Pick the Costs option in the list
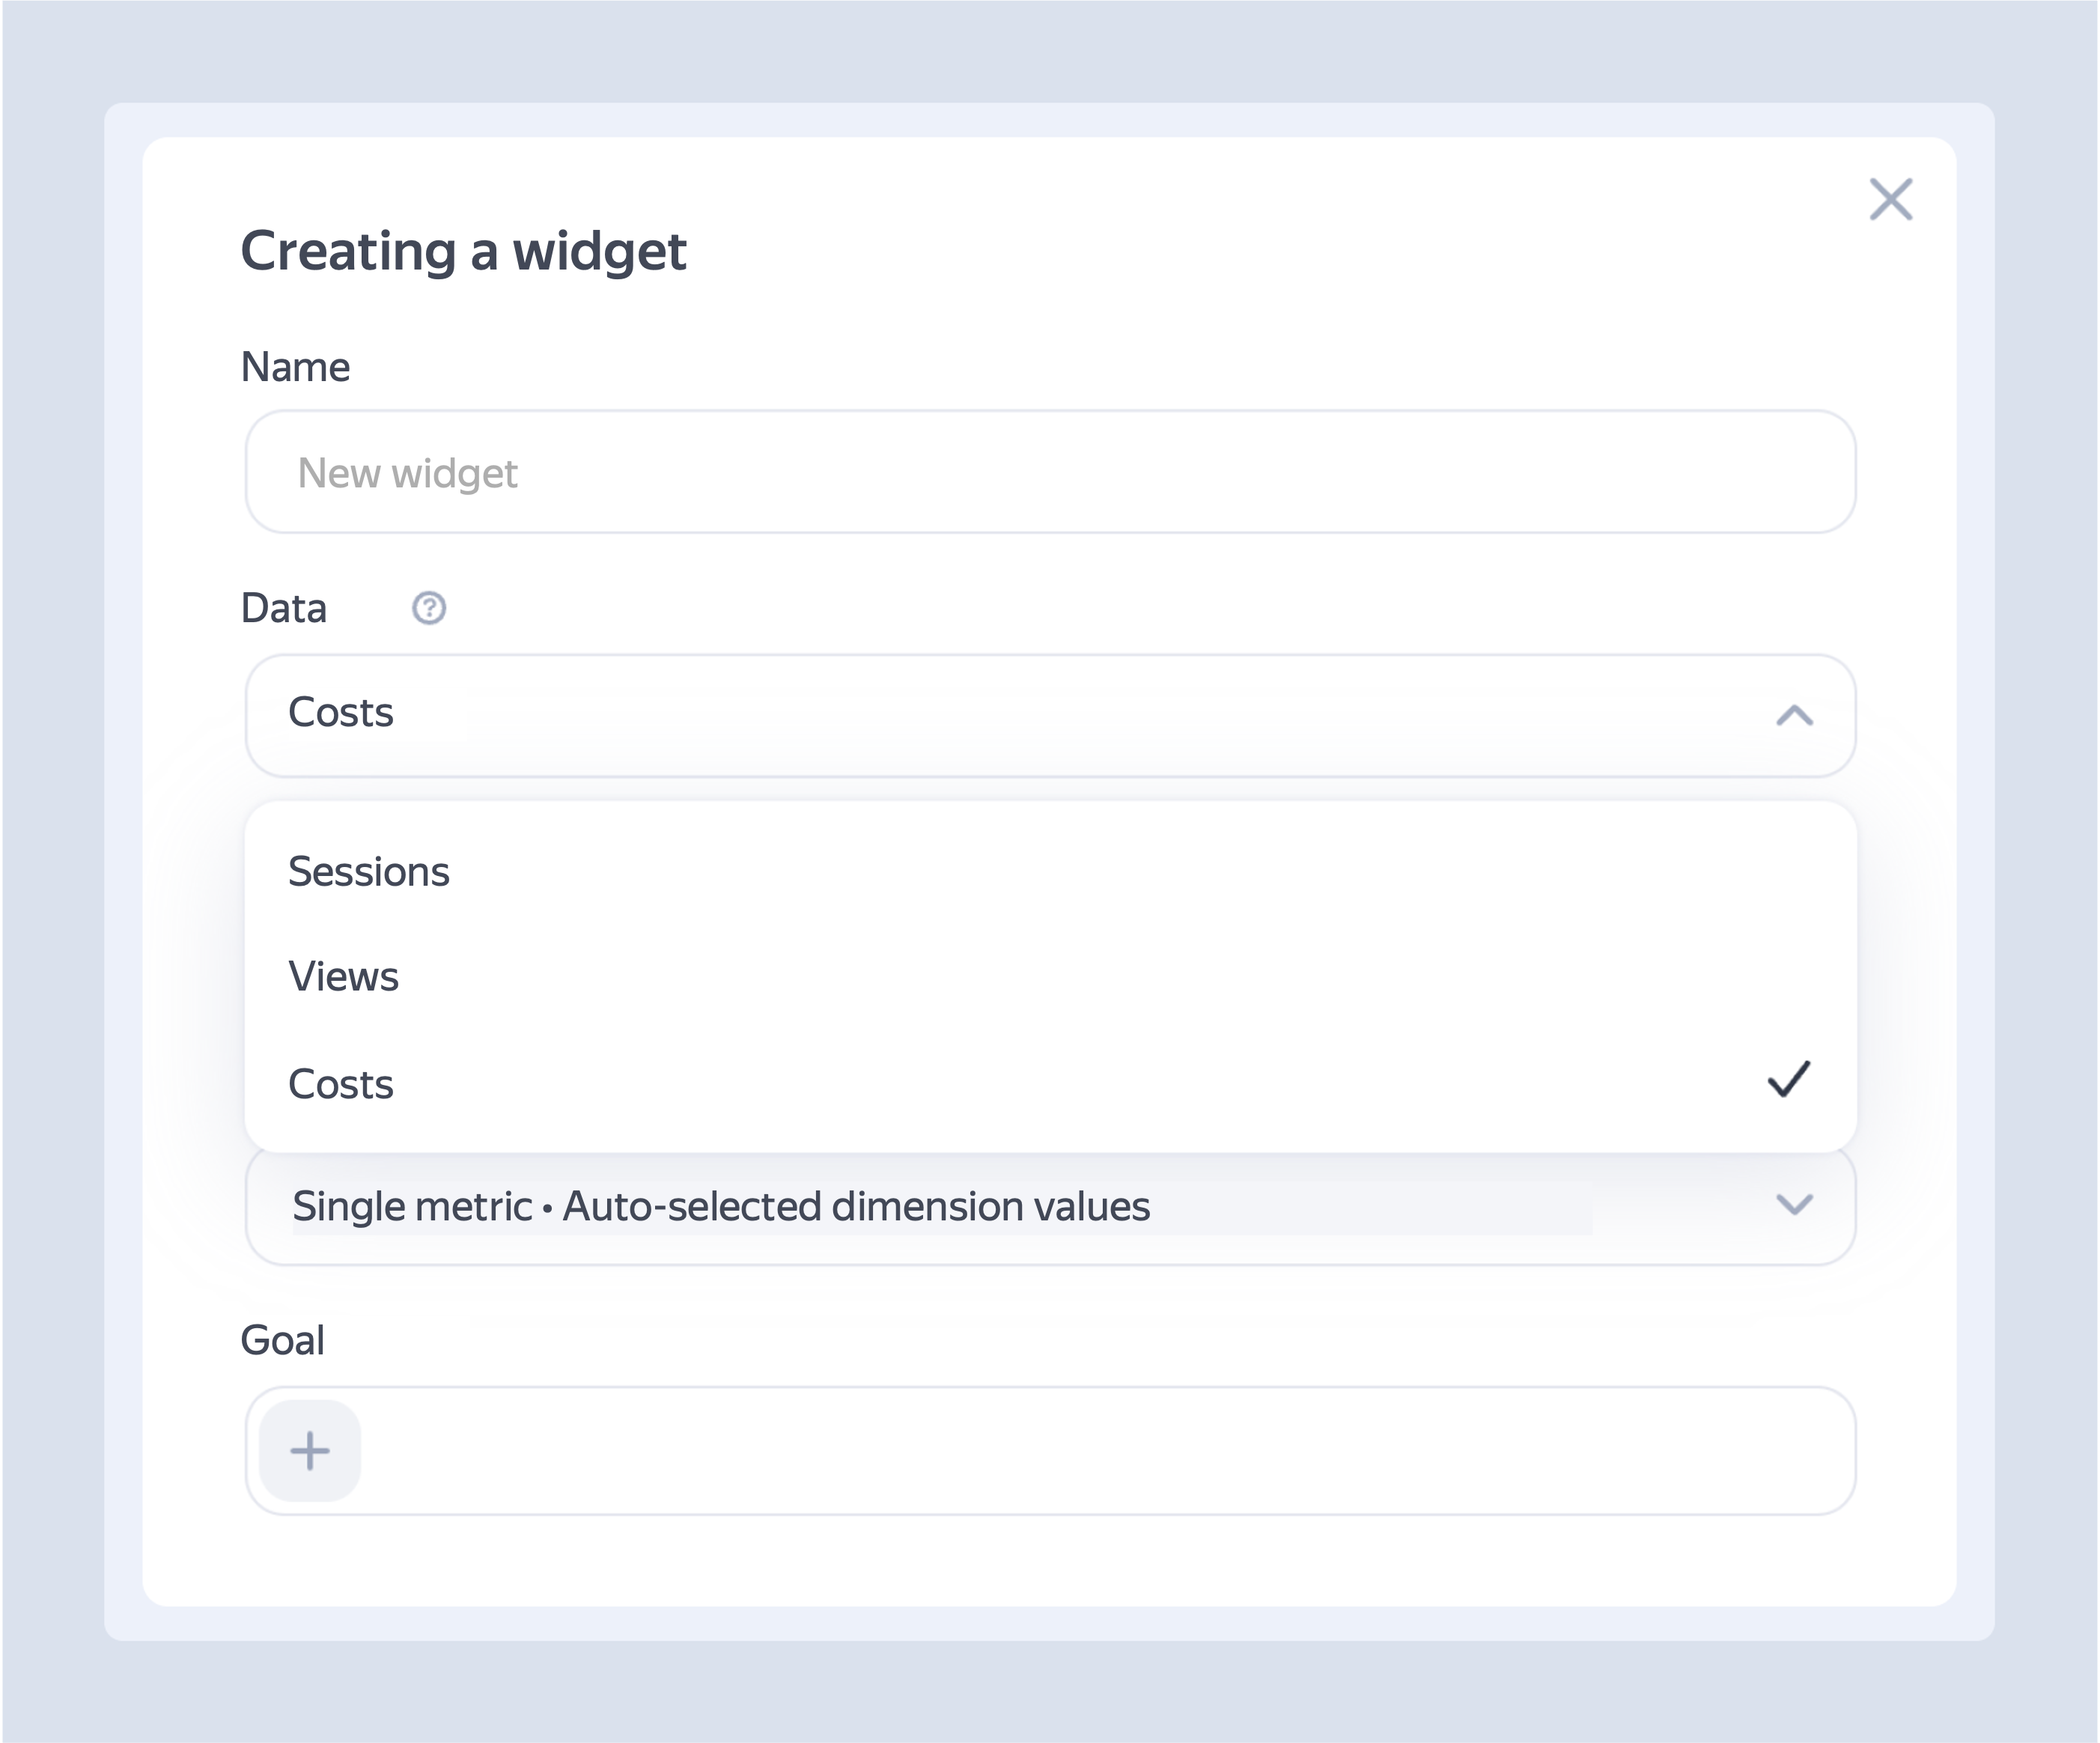This screenshot has width=2100, height=1743. click(x=1050, y=1084)
